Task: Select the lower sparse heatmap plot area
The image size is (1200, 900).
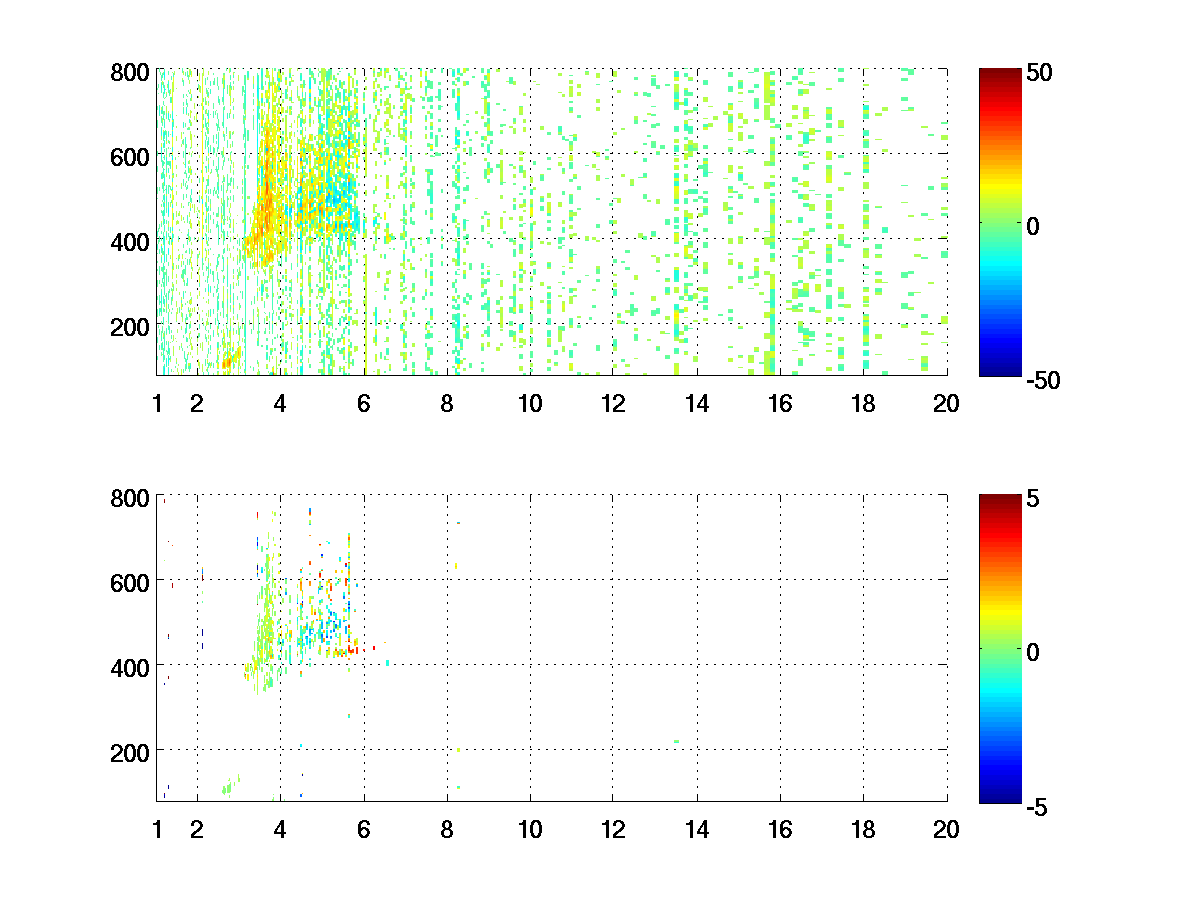Action: [x=552, y=648]
